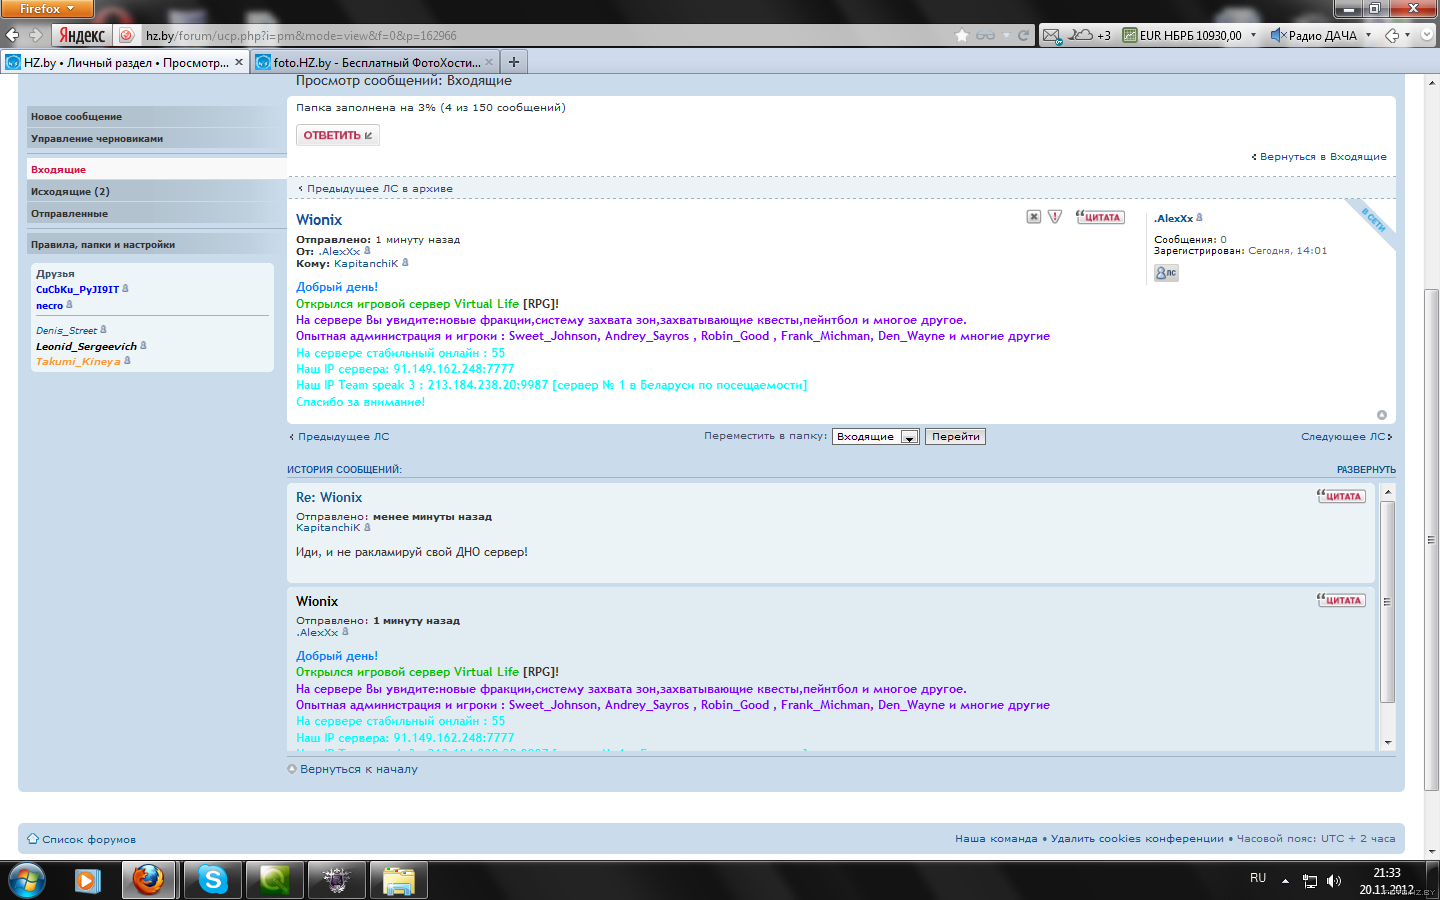Click the ЛС private message icon
Image resolution: width=1440 pixels, height=900 pixels.
[1166, 273]
